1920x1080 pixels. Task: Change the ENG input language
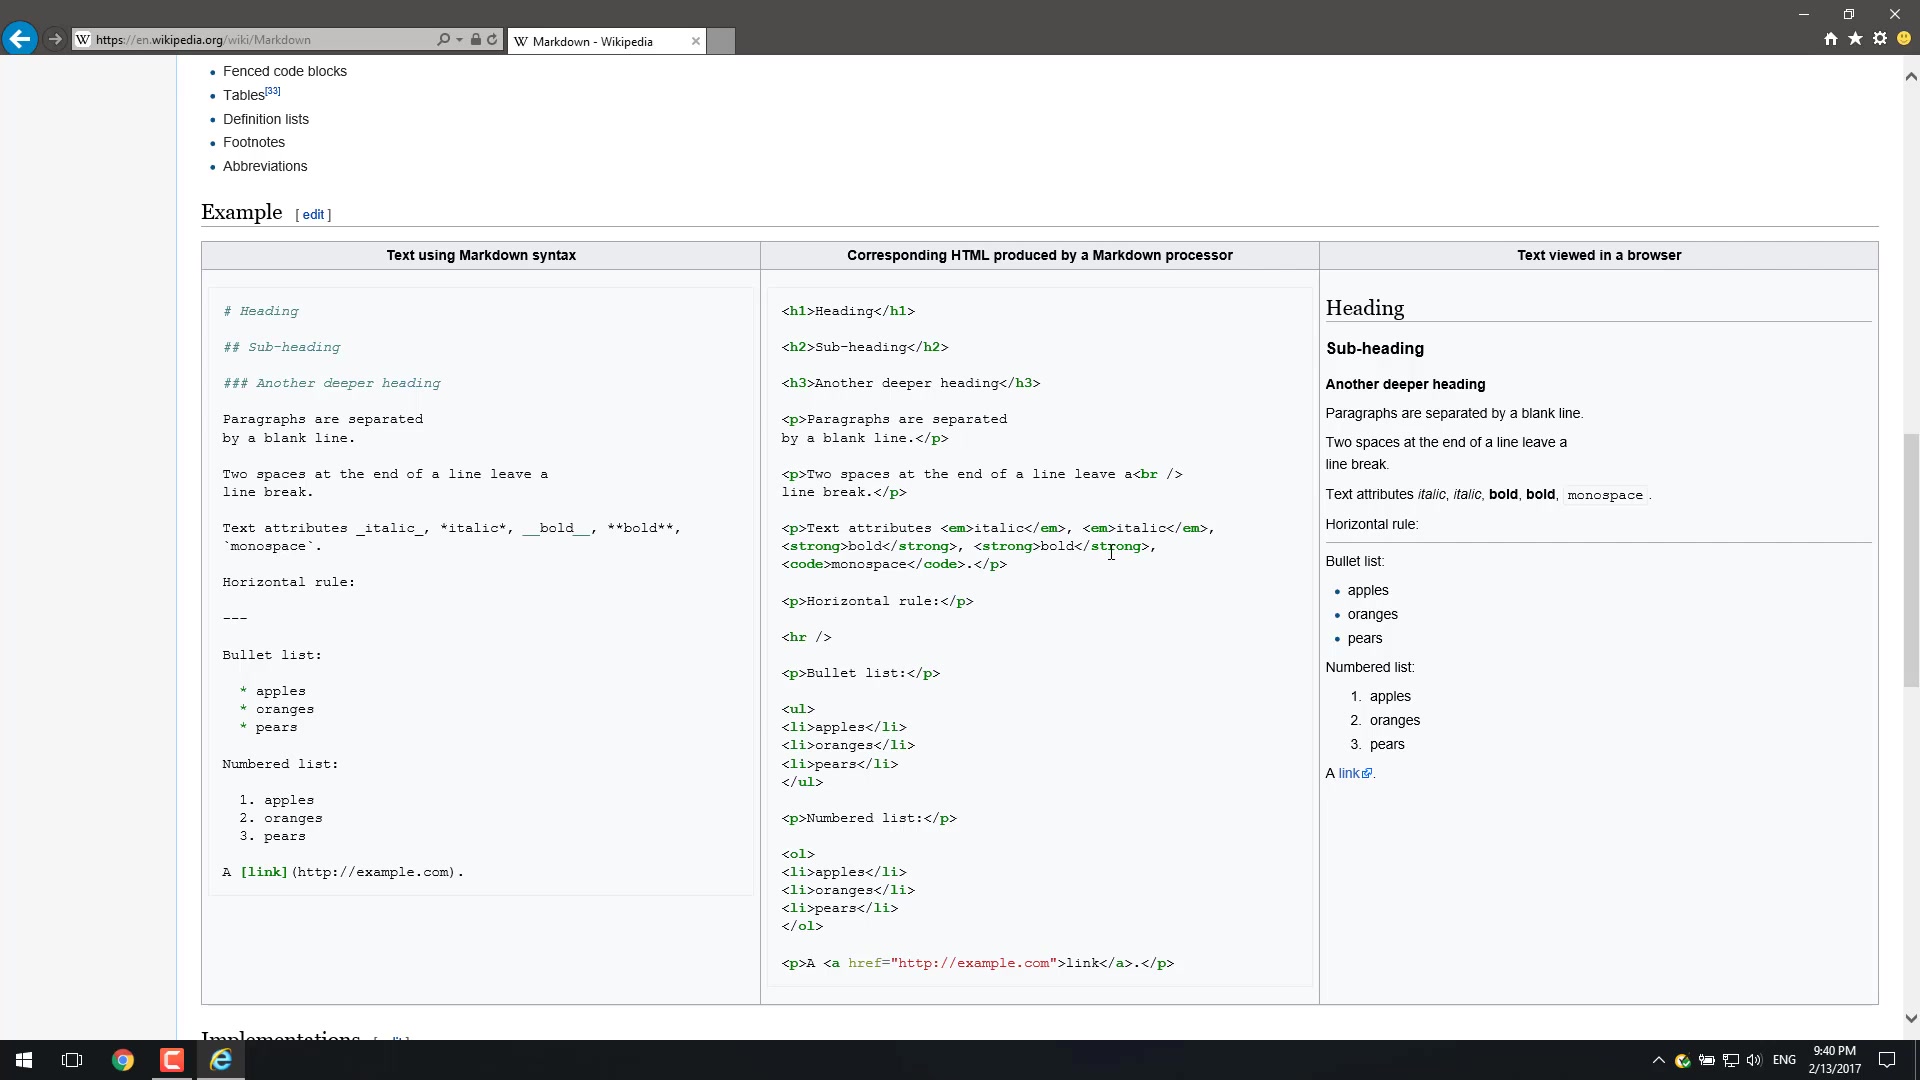pyautogui.click(x=1784, y=1060)
